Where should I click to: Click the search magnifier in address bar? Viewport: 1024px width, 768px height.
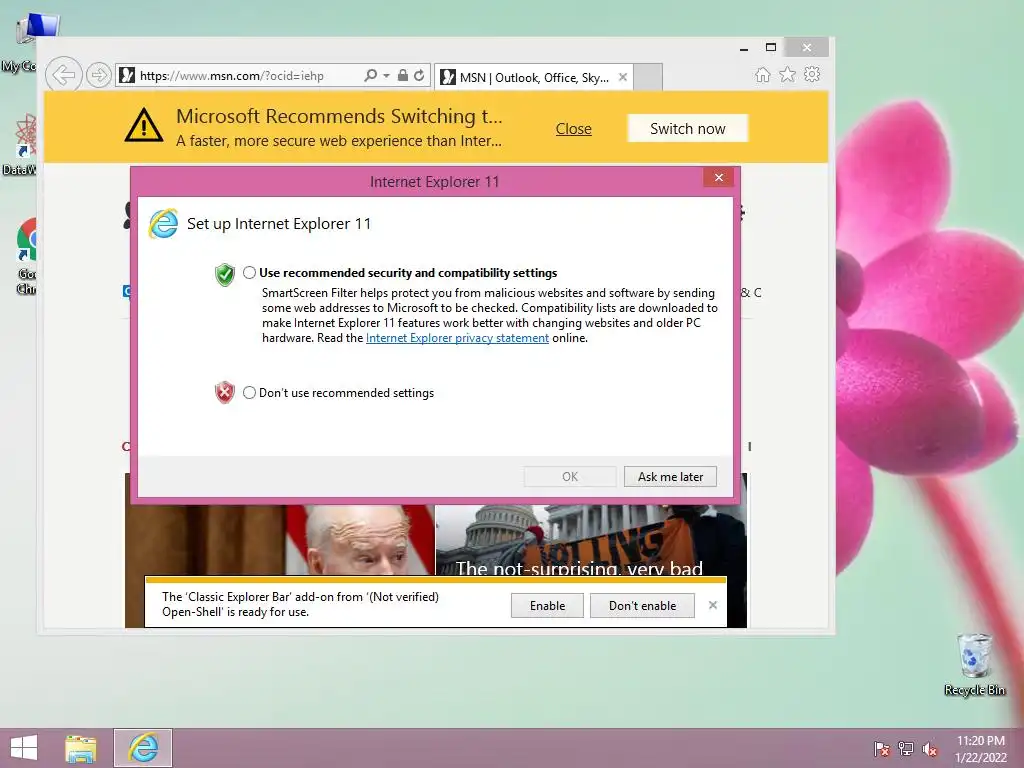(370, 75)
